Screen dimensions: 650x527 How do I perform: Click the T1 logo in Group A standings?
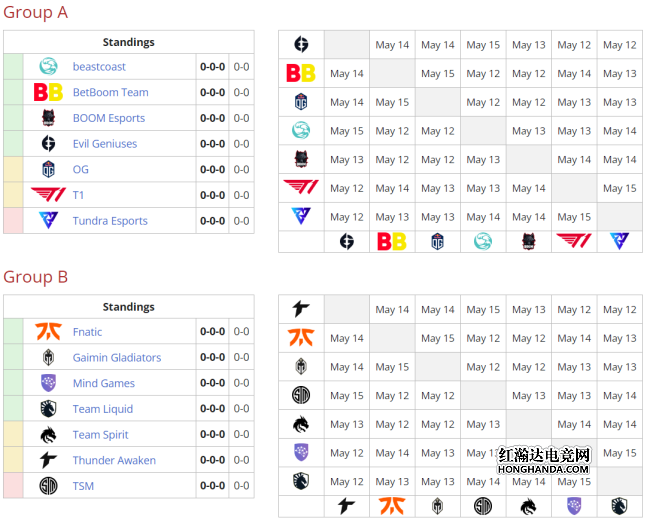coord(49,194)
